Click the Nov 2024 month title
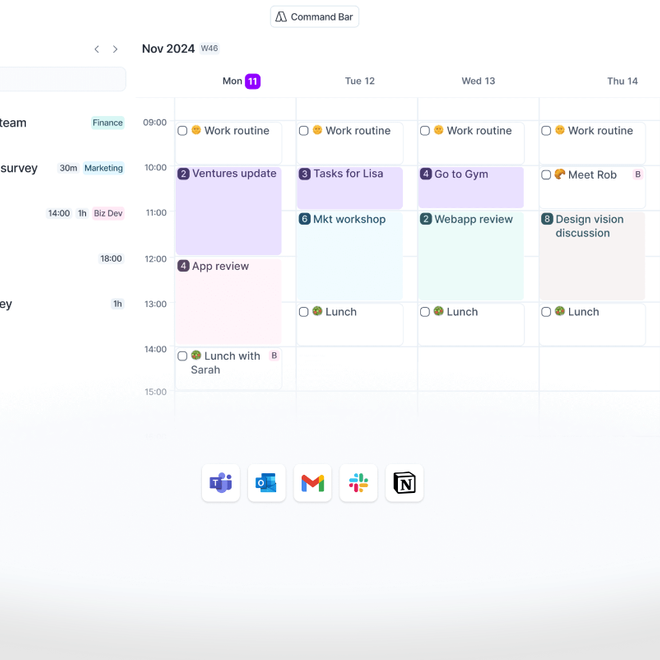This screenshot has width=660, height=660. click(x=168, y=49)
